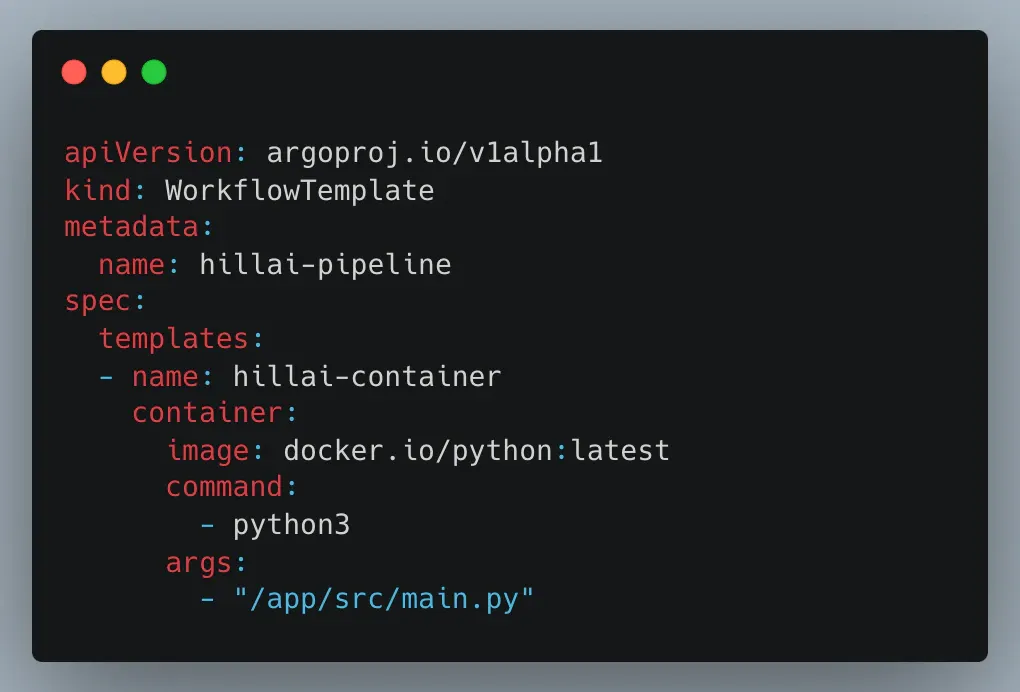This screenshot has width=1020, height=692.
Task: Click the kind key
Action: pyautogui.click(x=98, y=191)
